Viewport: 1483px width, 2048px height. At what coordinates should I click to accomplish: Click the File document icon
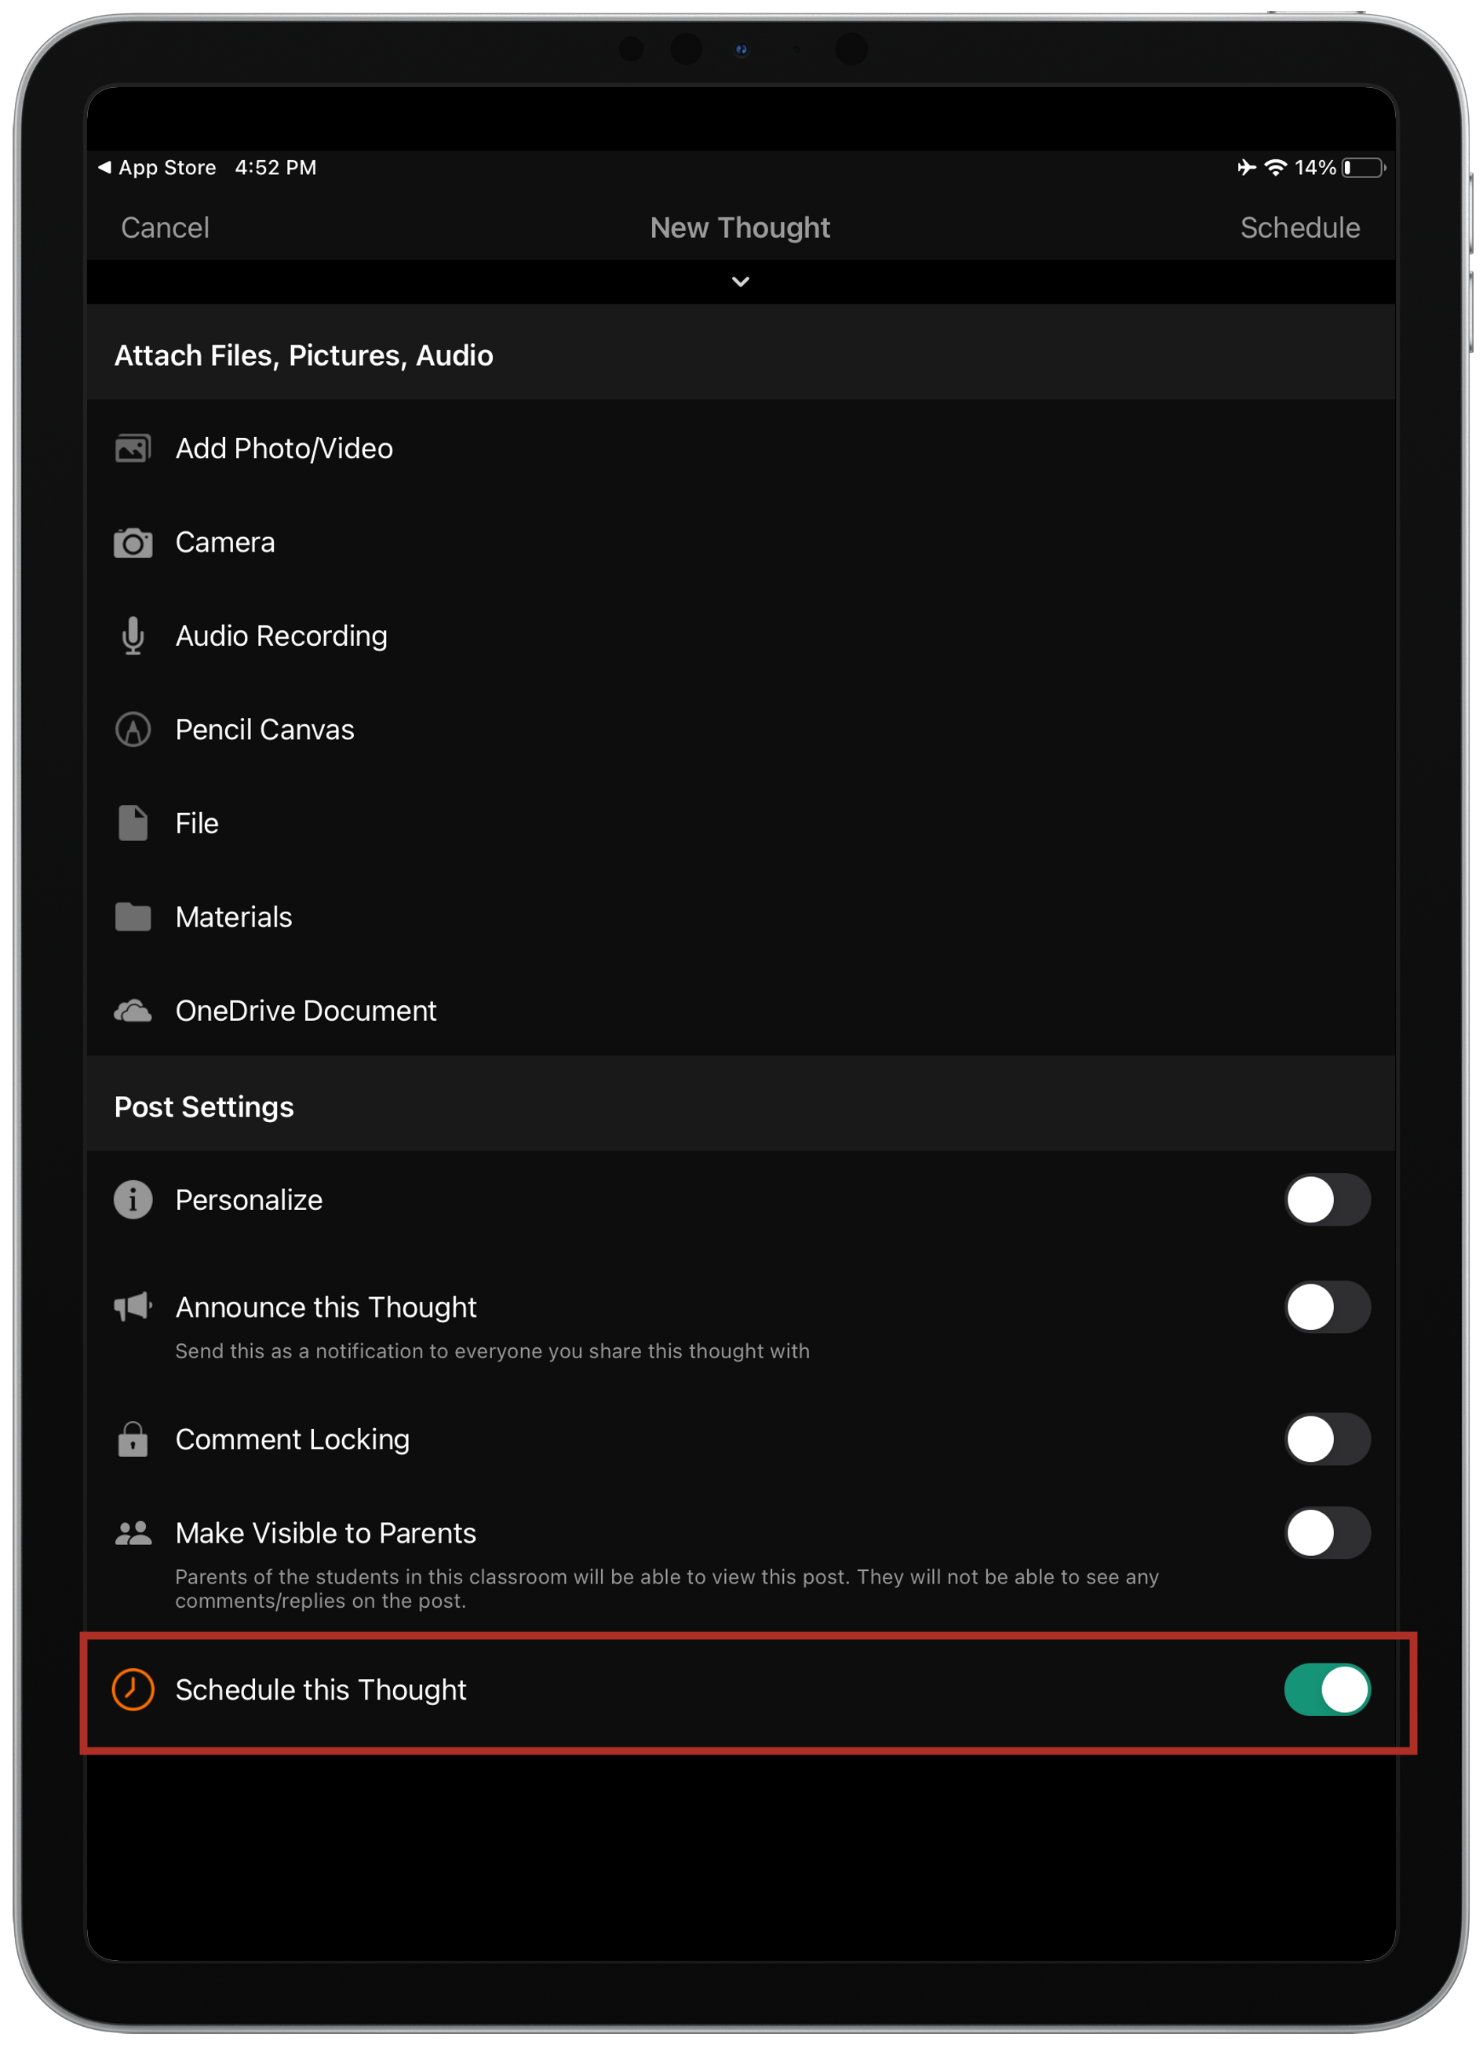133,823
